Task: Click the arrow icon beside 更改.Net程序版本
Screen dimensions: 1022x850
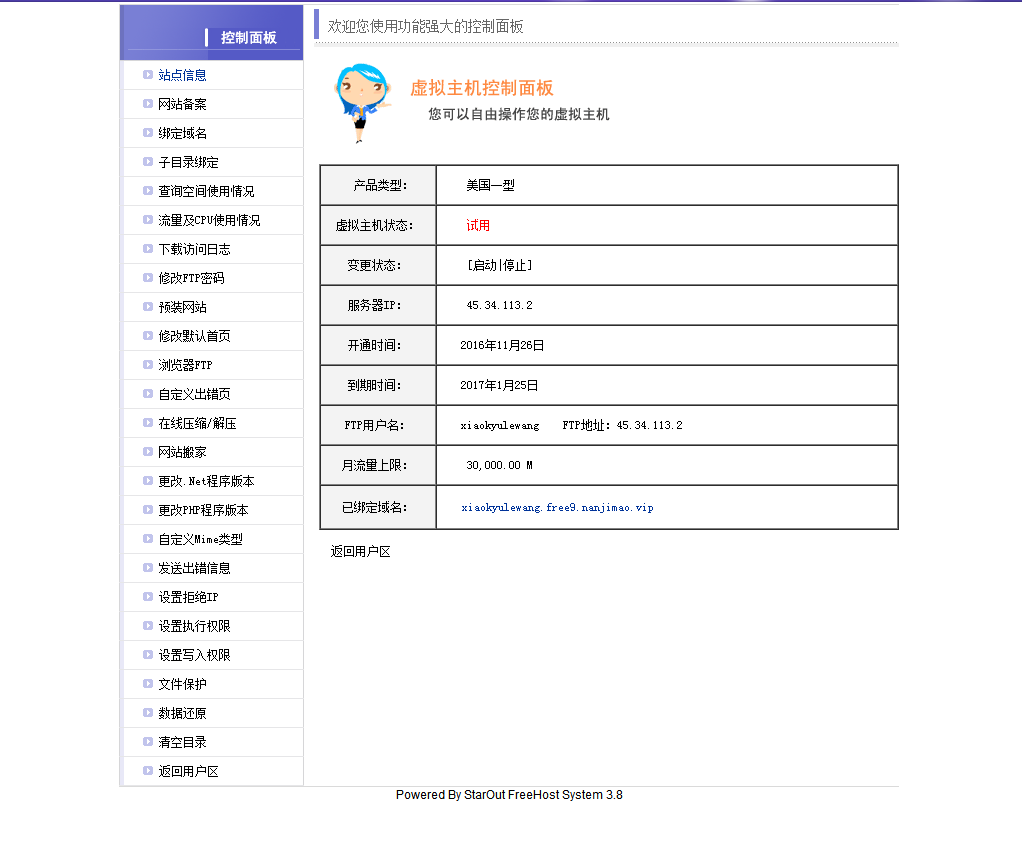Action: coord(148,480)
